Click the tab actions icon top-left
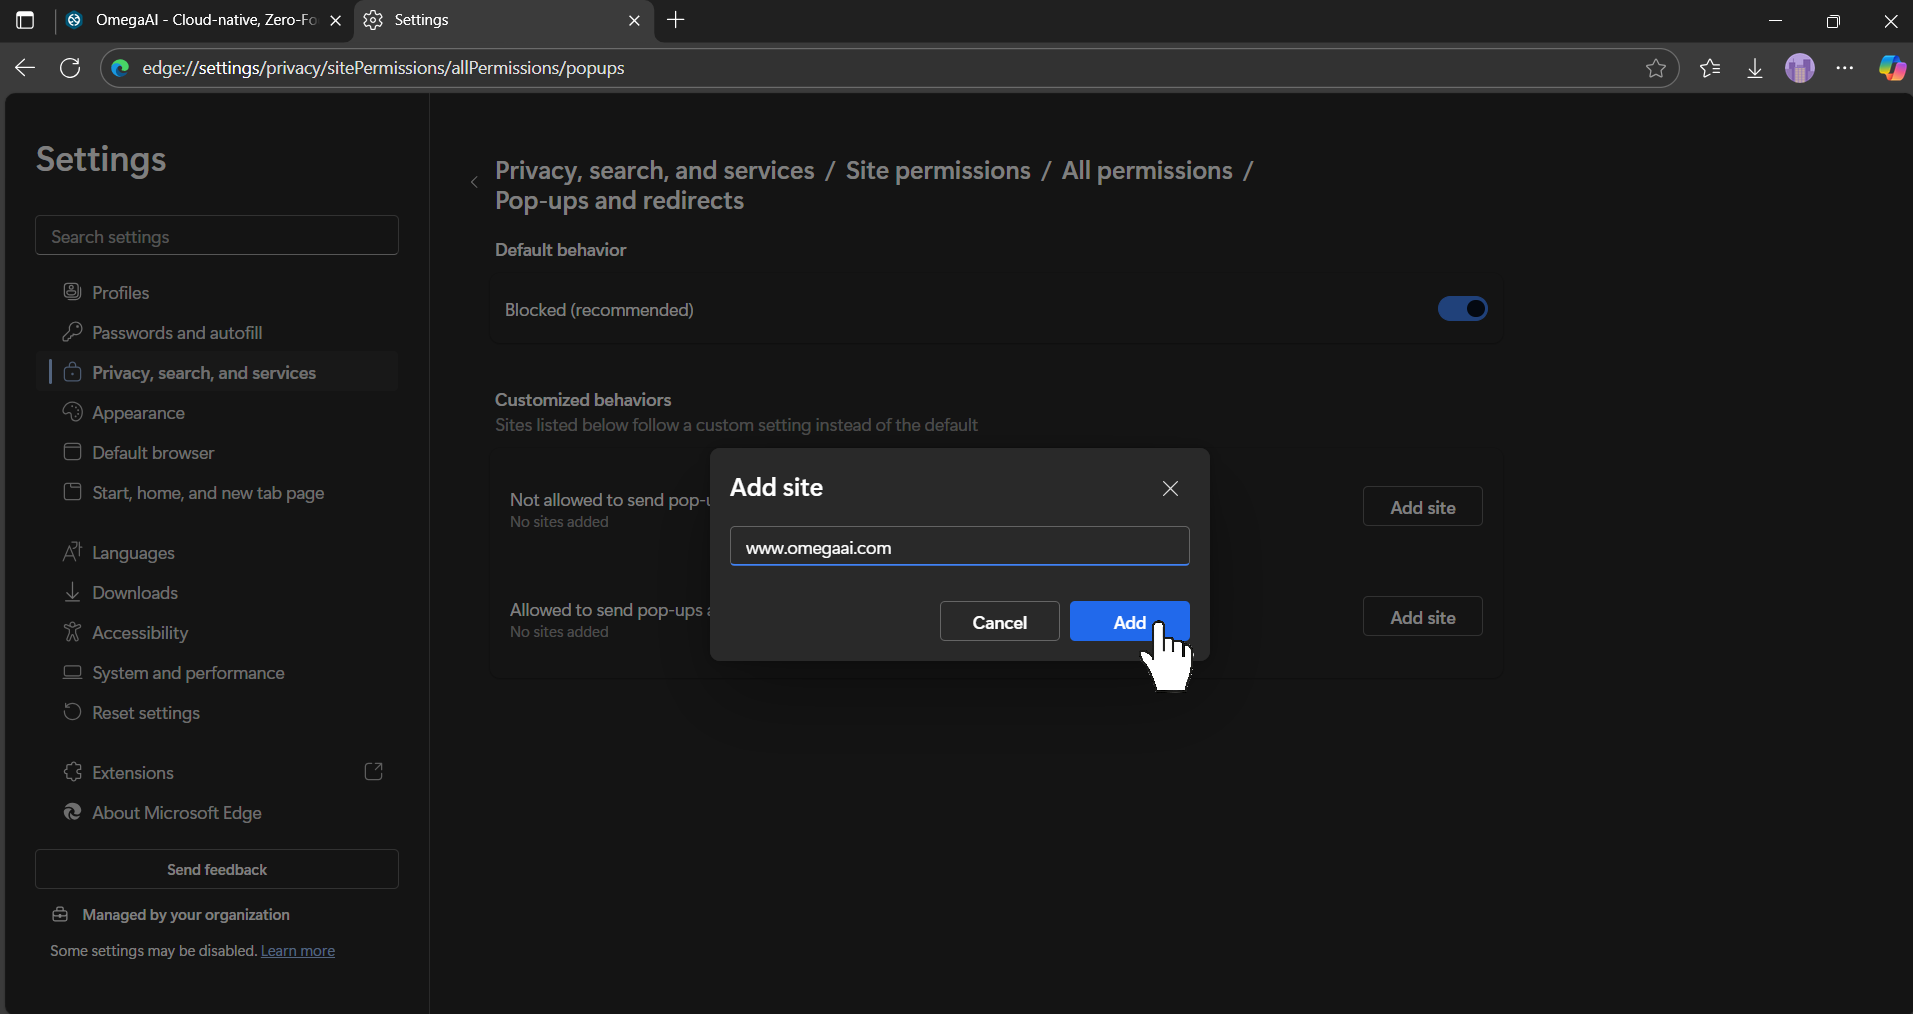The width and height of the screenshot is (1913, 1014). [x=25, y=20]
